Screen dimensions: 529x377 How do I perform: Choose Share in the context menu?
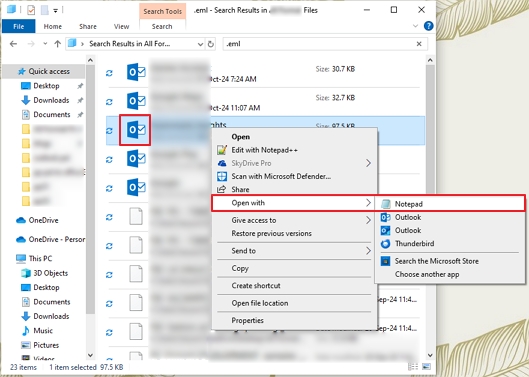click(x=240, y=190)
